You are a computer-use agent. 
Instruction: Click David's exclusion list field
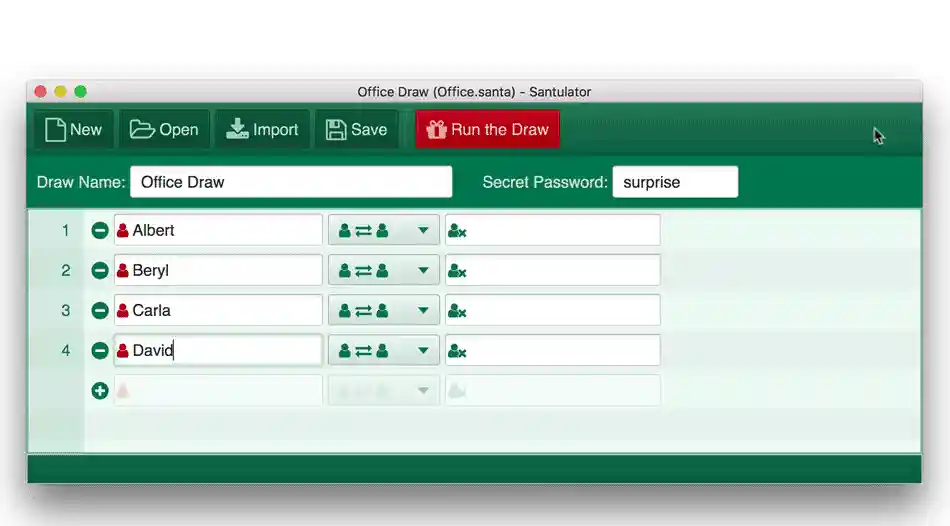coord(553,350)
